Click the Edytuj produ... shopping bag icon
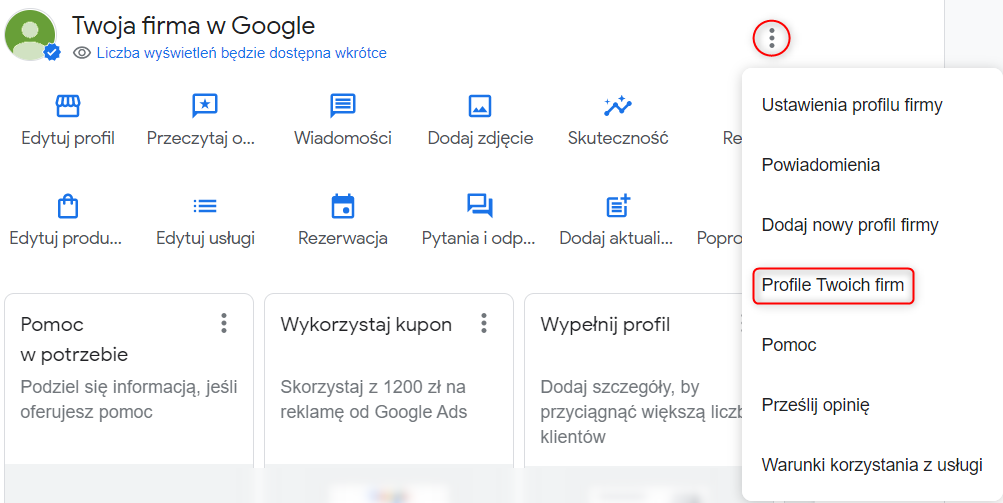Screen dimensions: 1003x503 click(x=68, y=206)
